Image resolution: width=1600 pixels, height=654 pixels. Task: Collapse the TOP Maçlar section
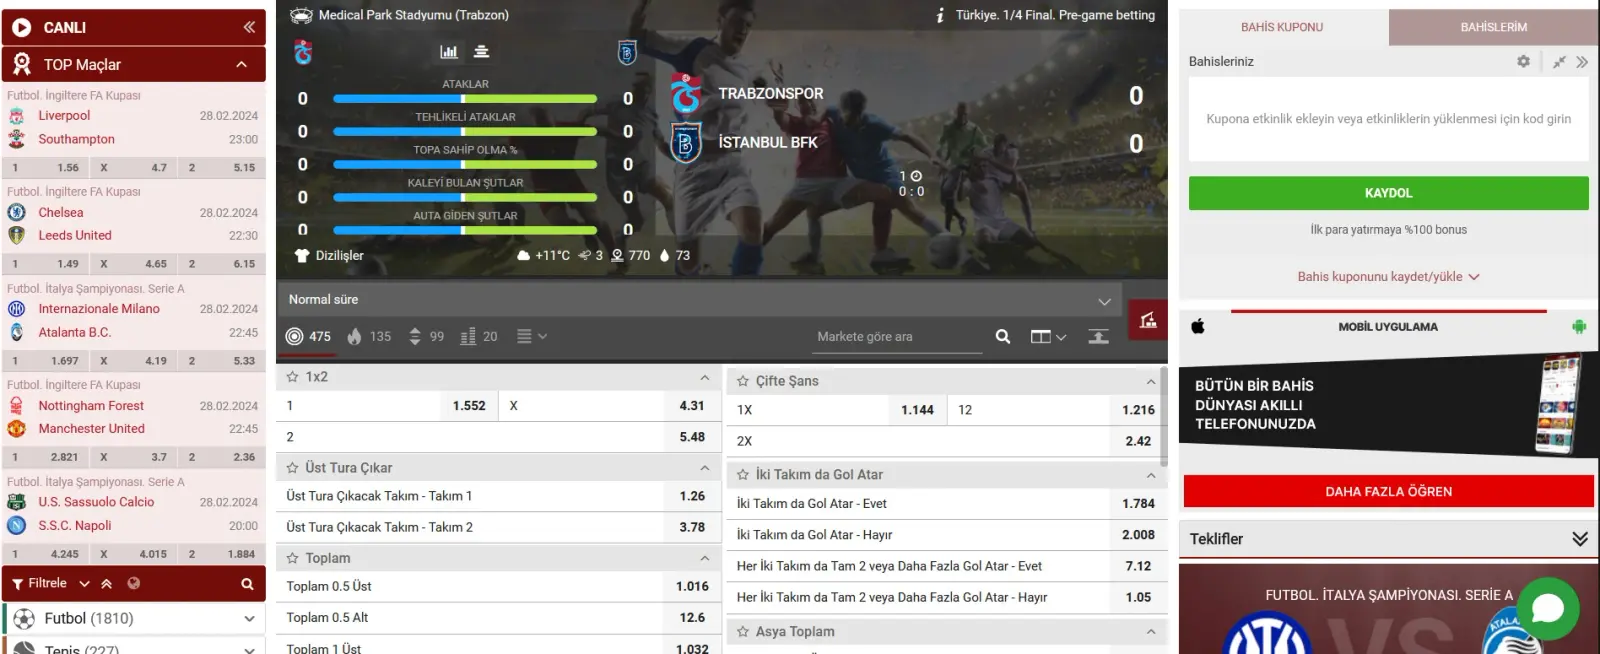(x=241, y=64)
